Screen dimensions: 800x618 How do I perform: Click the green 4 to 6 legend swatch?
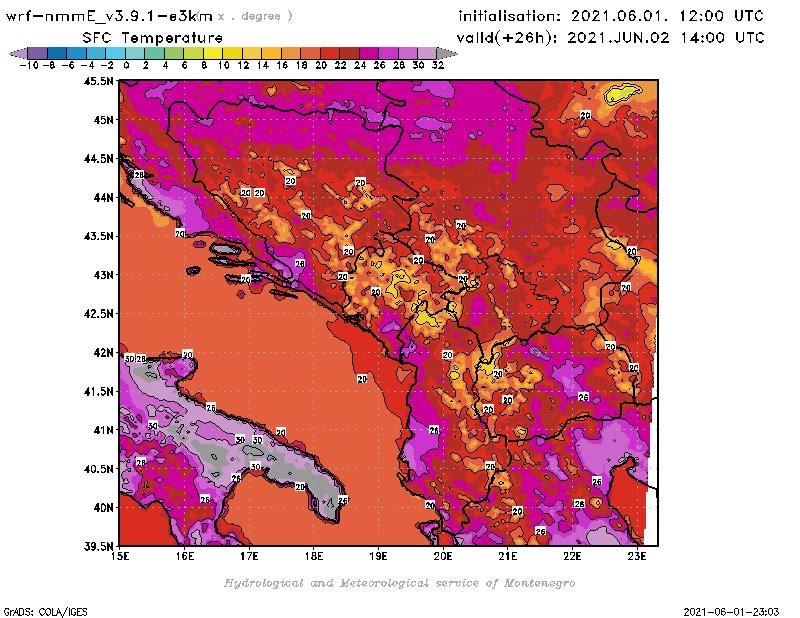coord(174,53)
